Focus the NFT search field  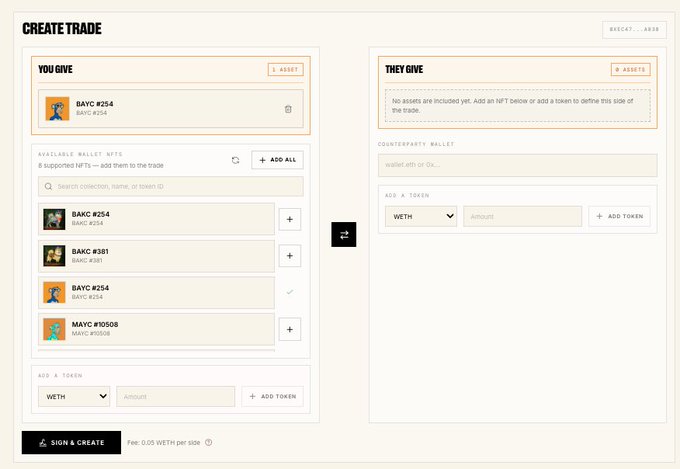(171, 186)
